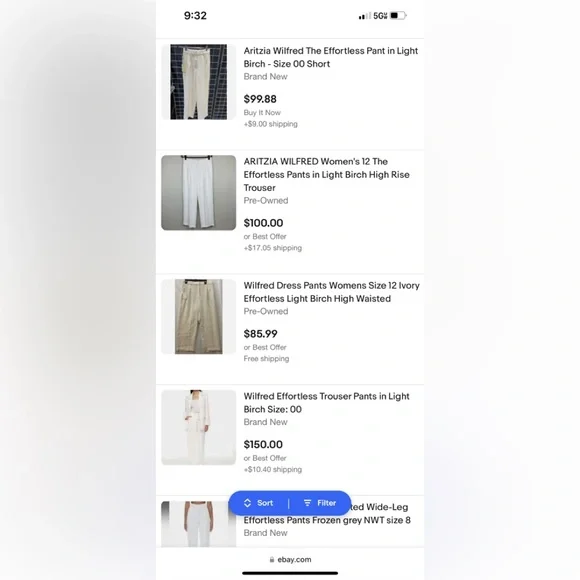
Task: Open Wilfred Effortless Trouser Pants Size 00 title
Action: [x=326, y=402]
